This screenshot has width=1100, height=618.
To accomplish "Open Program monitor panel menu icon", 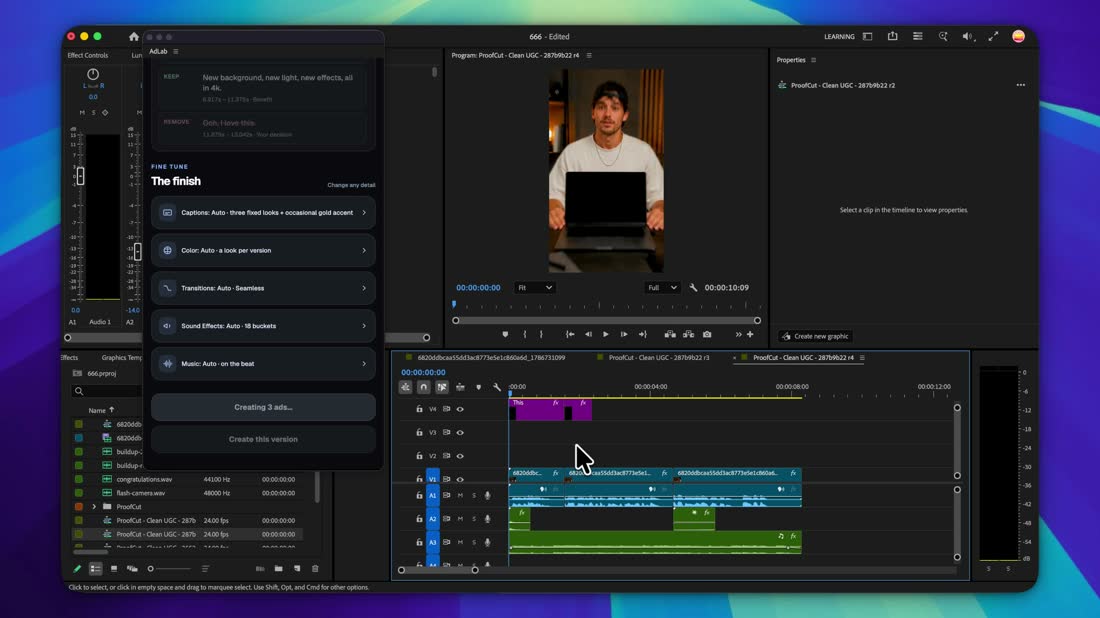I will pyautogui.click(x=589, y=55).
